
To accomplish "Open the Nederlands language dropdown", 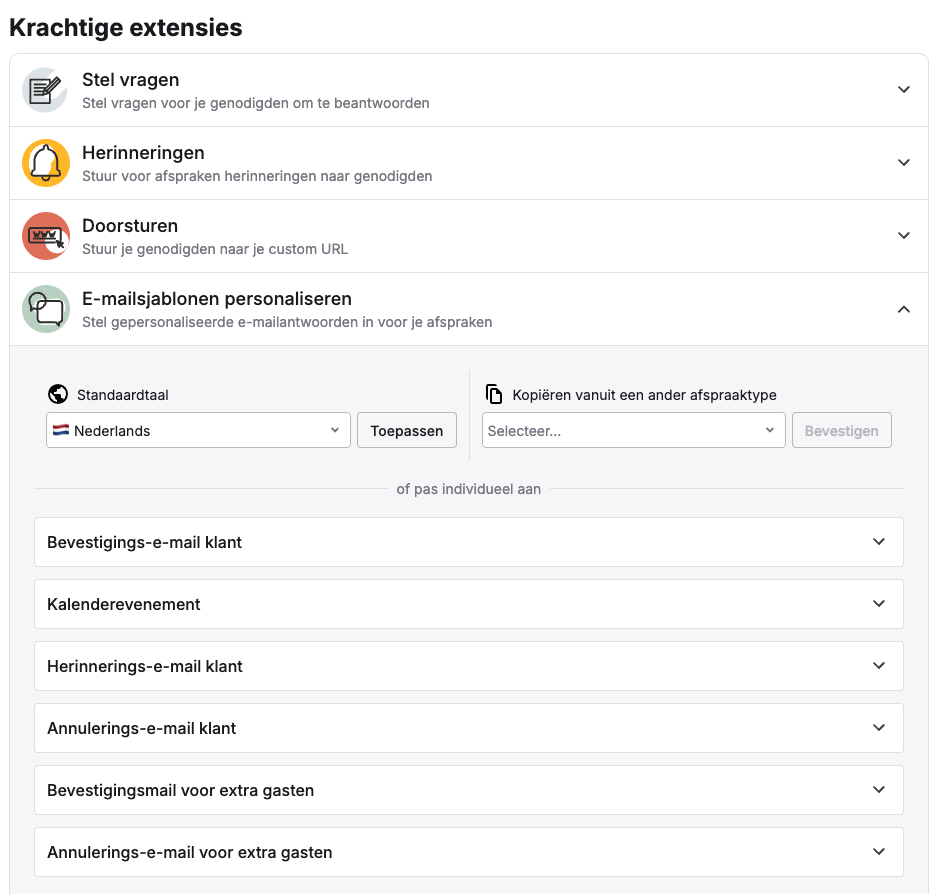I will [x=198, y=431].
